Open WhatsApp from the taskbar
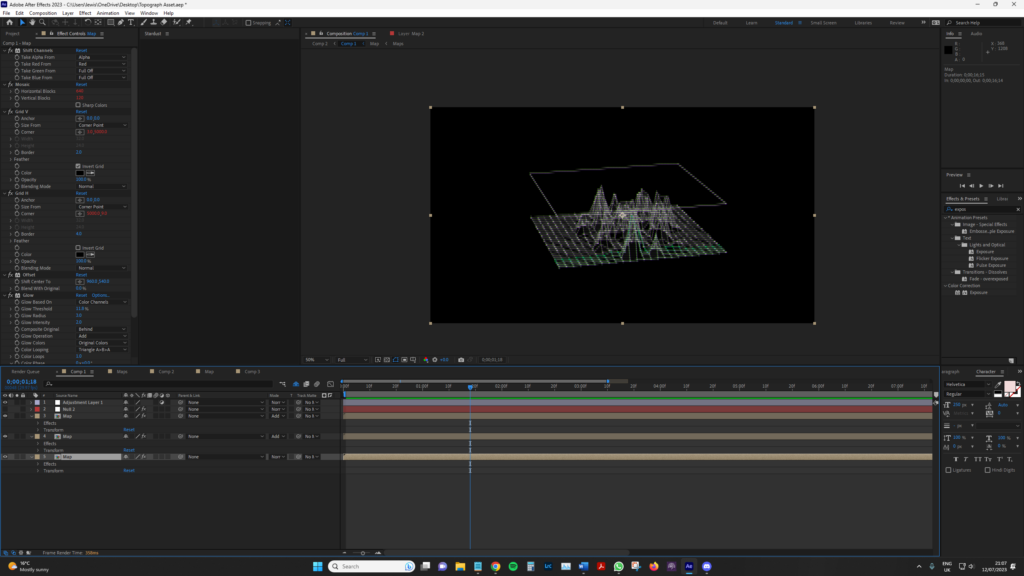 (618, 566)
